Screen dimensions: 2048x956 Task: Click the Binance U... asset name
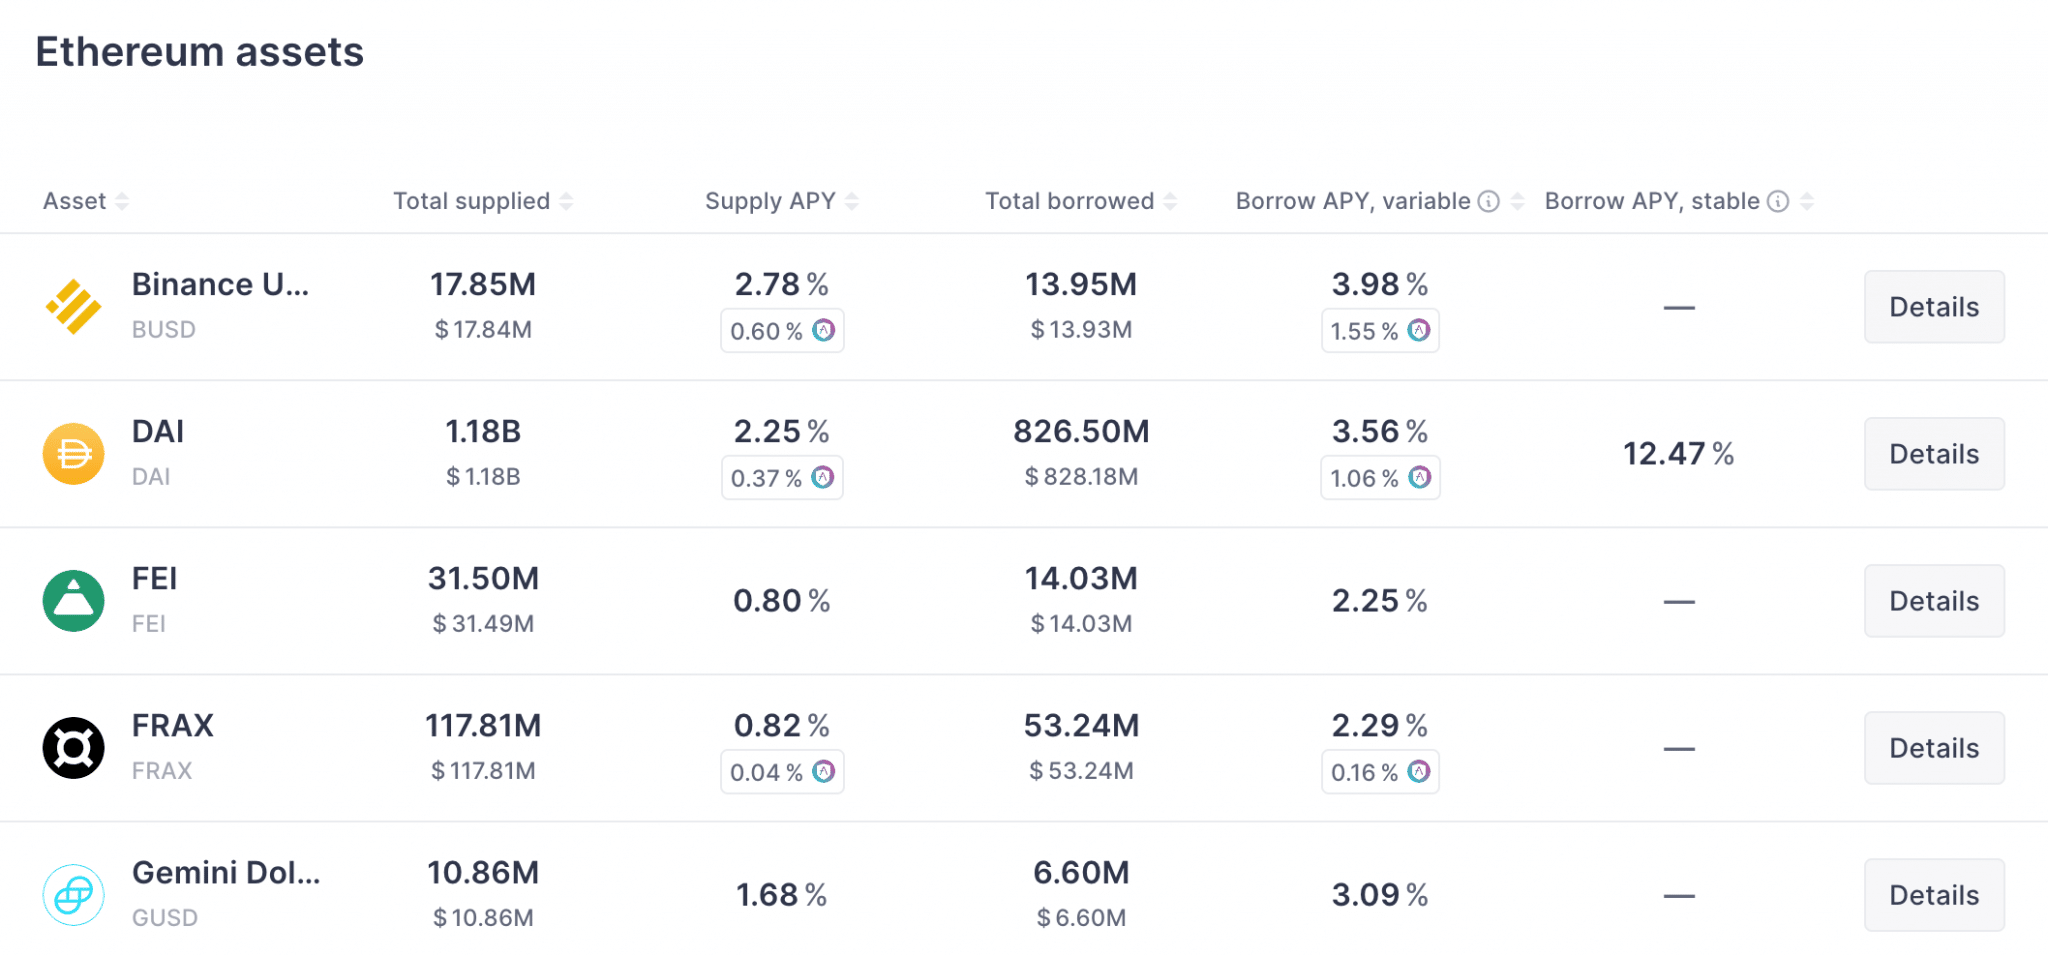(220, 285)
